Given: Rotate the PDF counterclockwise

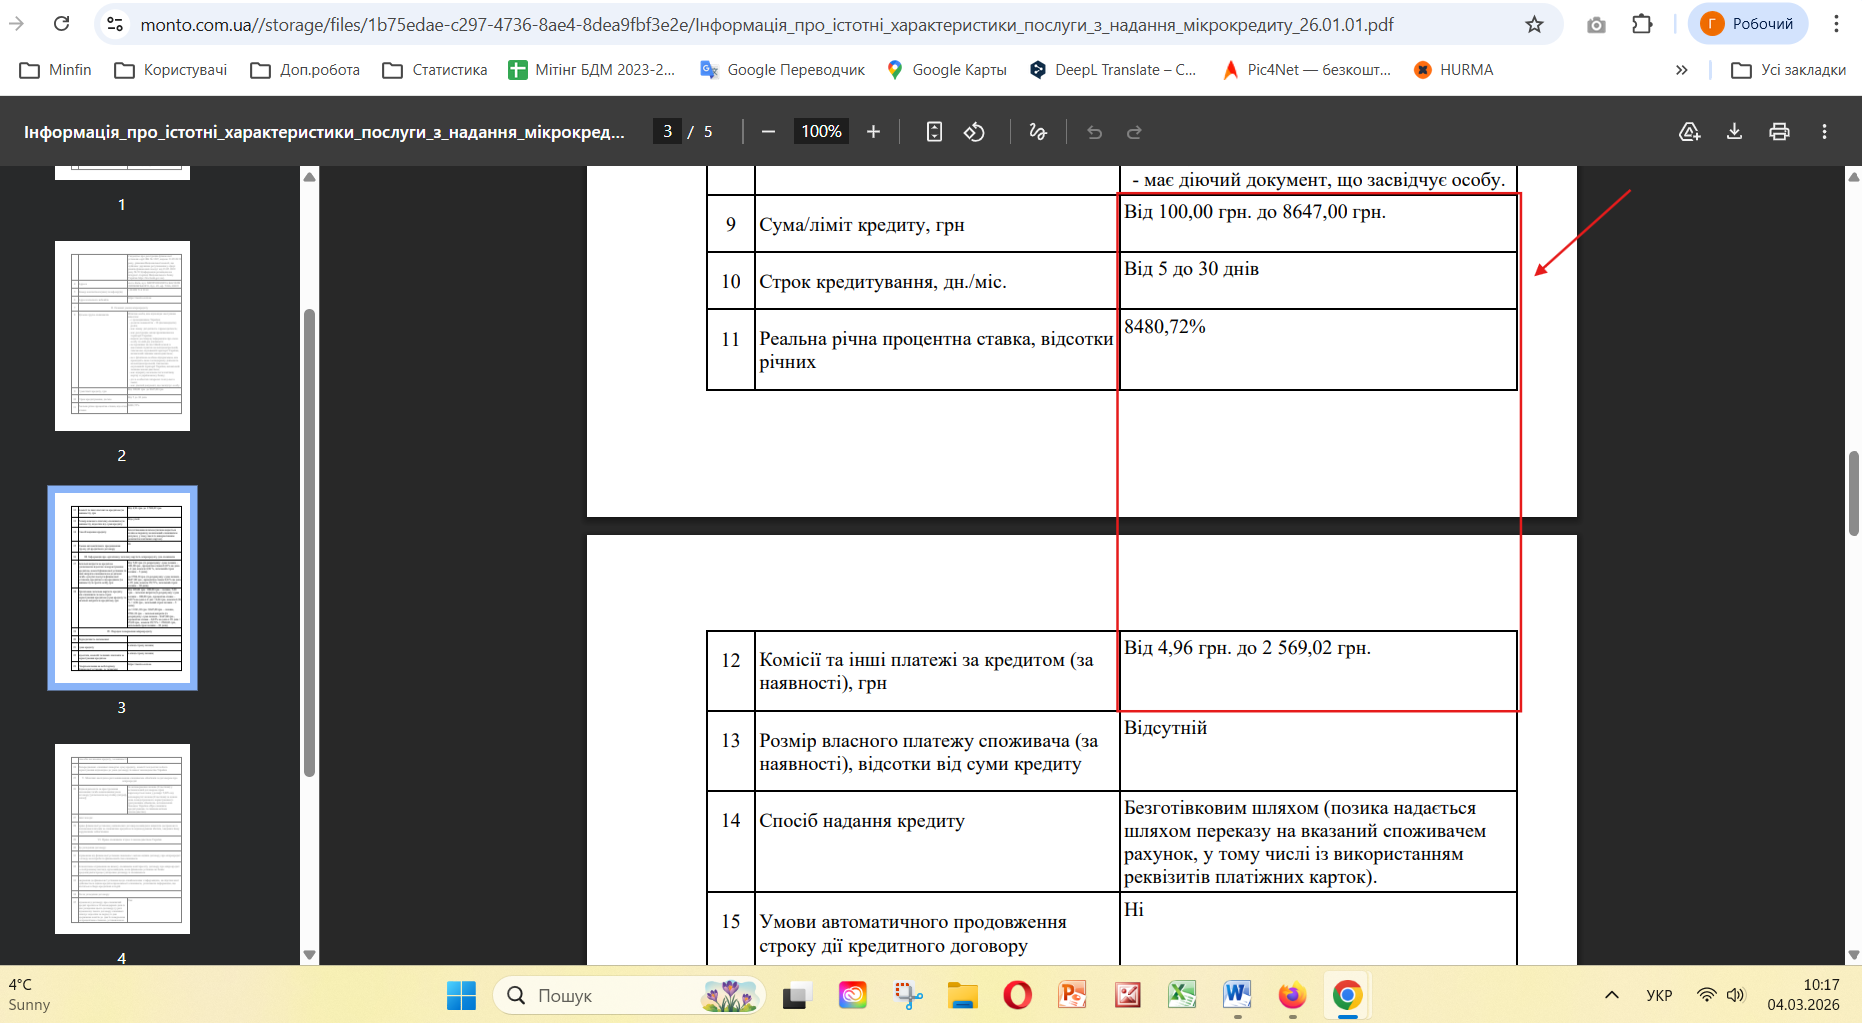Looking at the screenshot, I should click(975, 131).
